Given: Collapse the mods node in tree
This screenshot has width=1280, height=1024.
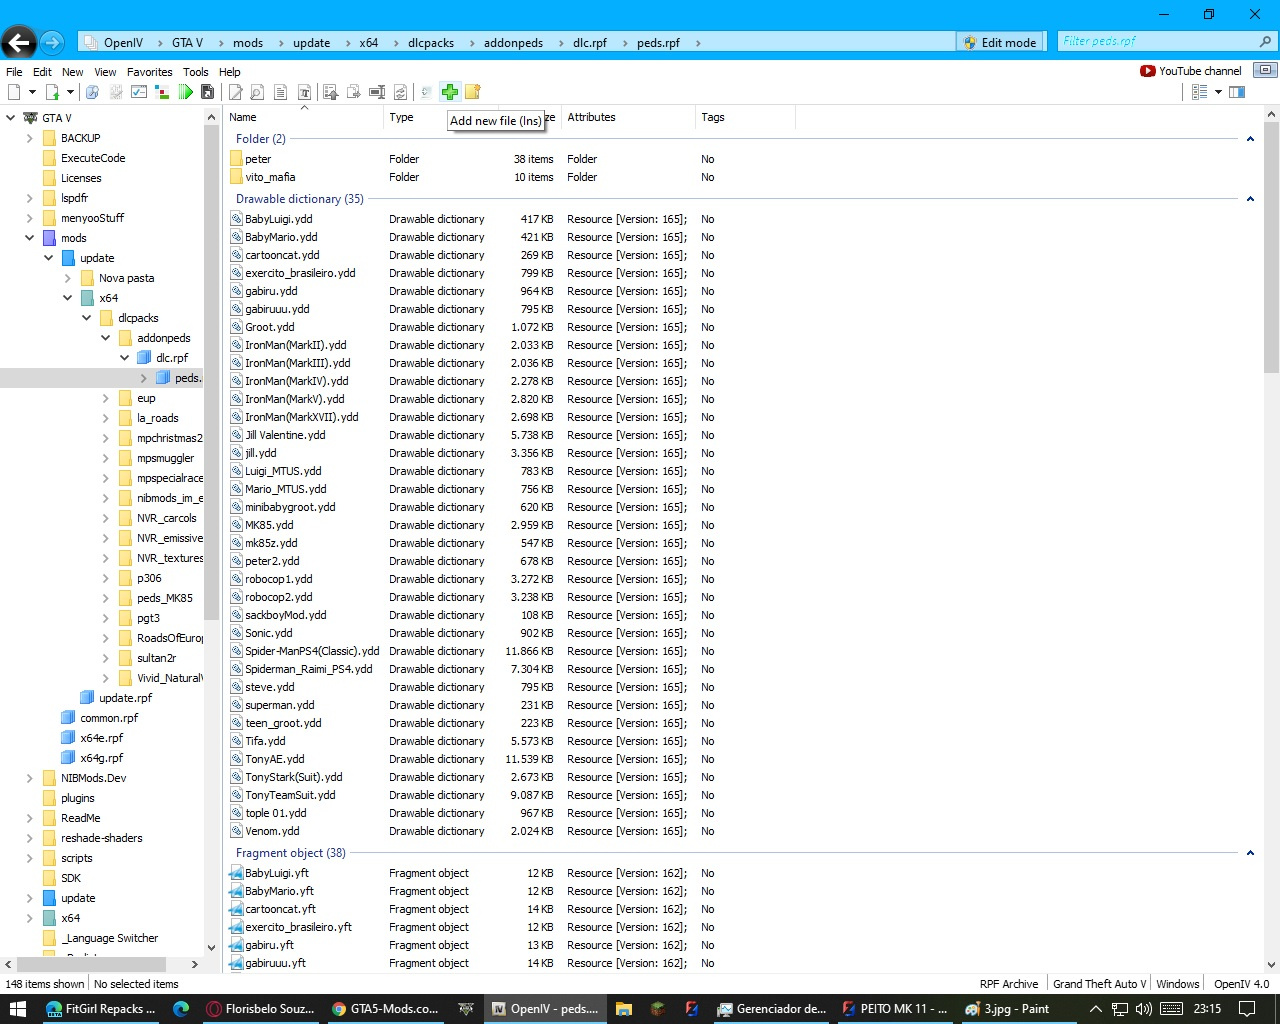Looking at the screenshot, I should click(x=29, y=238).
